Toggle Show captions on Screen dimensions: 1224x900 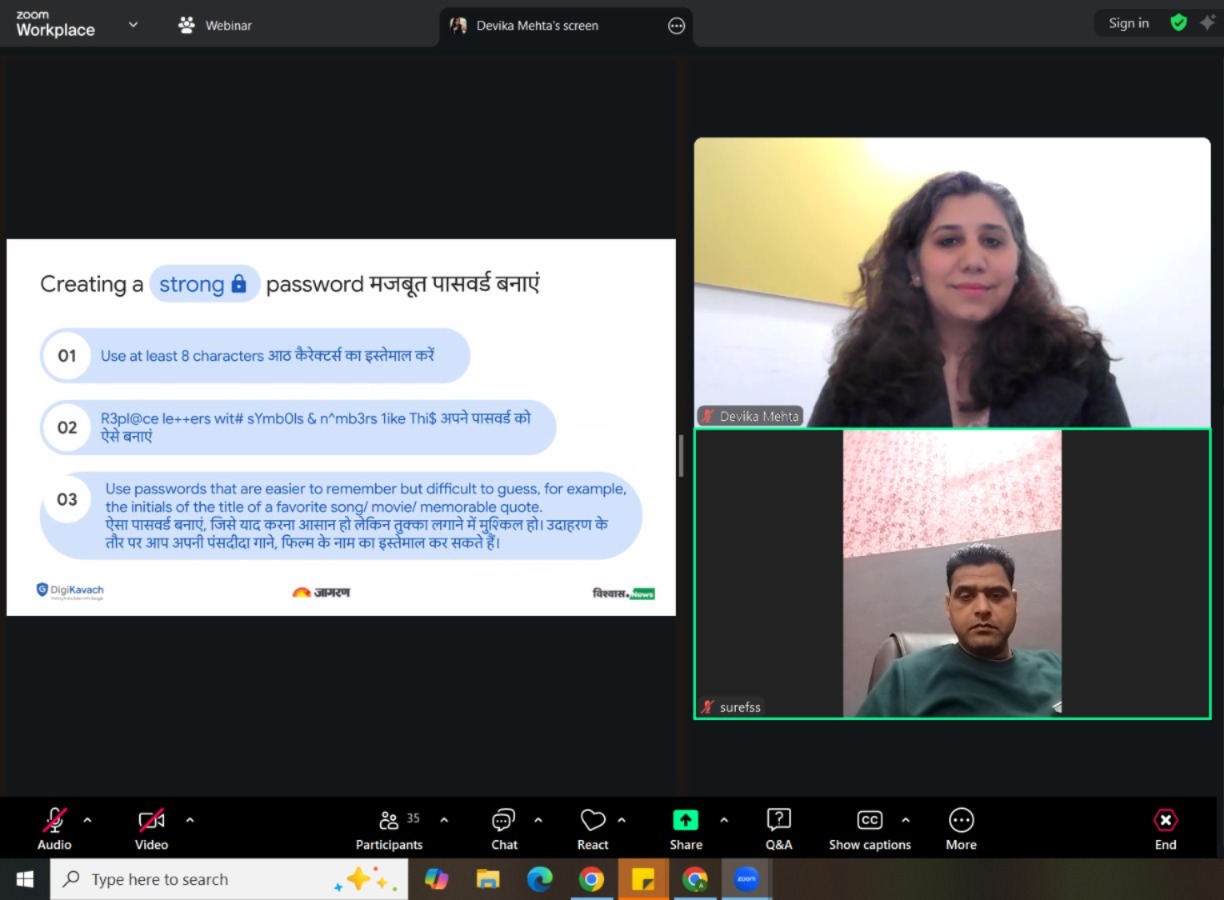[869, 830]
